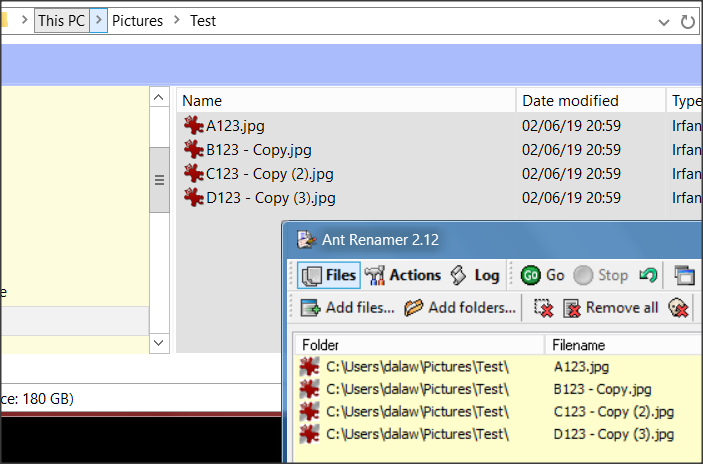This screenshot has width=703, height=464.
Task: Click the IrfanView icon of A123.jpg in Explorer
Action: pyautogui.click(x=194, y=126)
